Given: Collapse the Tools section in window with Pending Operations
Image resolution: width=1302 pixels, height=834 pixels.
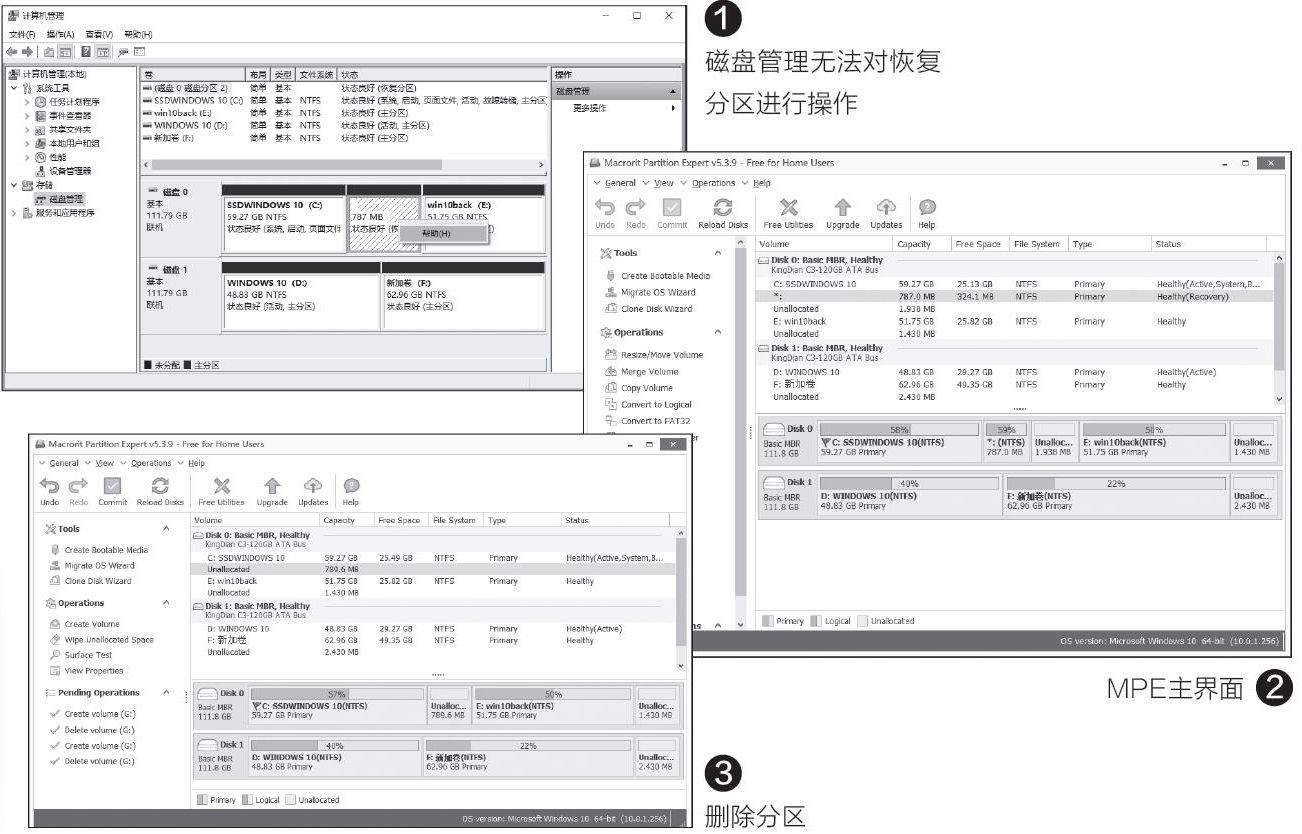Looking at the screenshot, I should (x=166, y=529).
